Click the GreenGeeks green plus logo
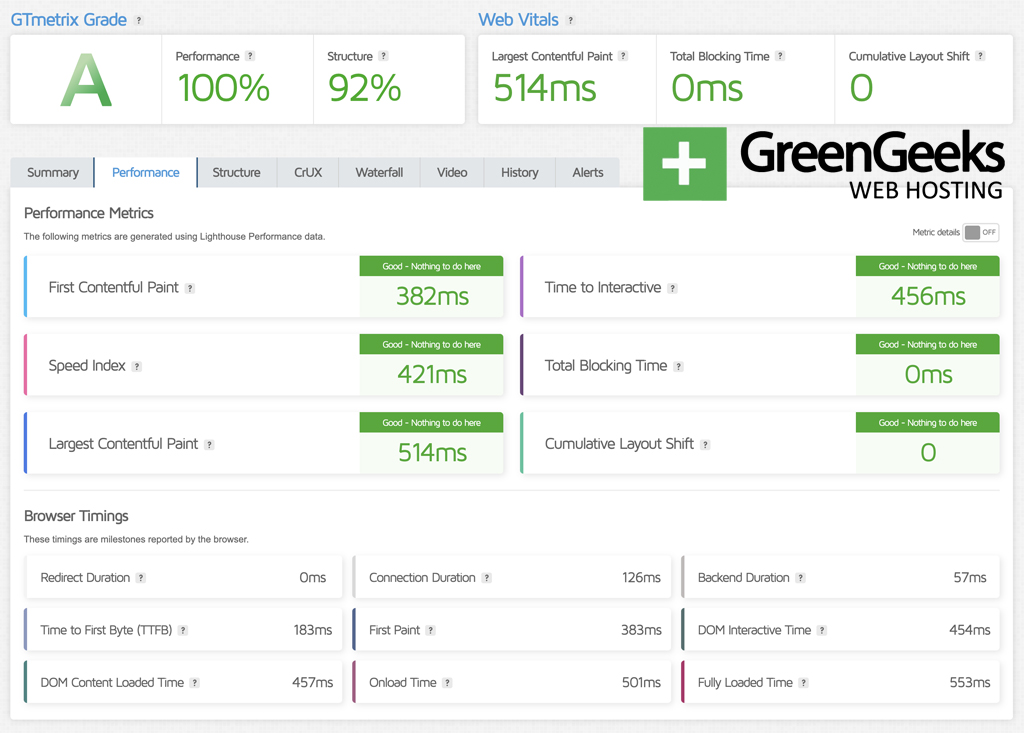This screenshot has width=1024, height=733. (x=684, y=164)
